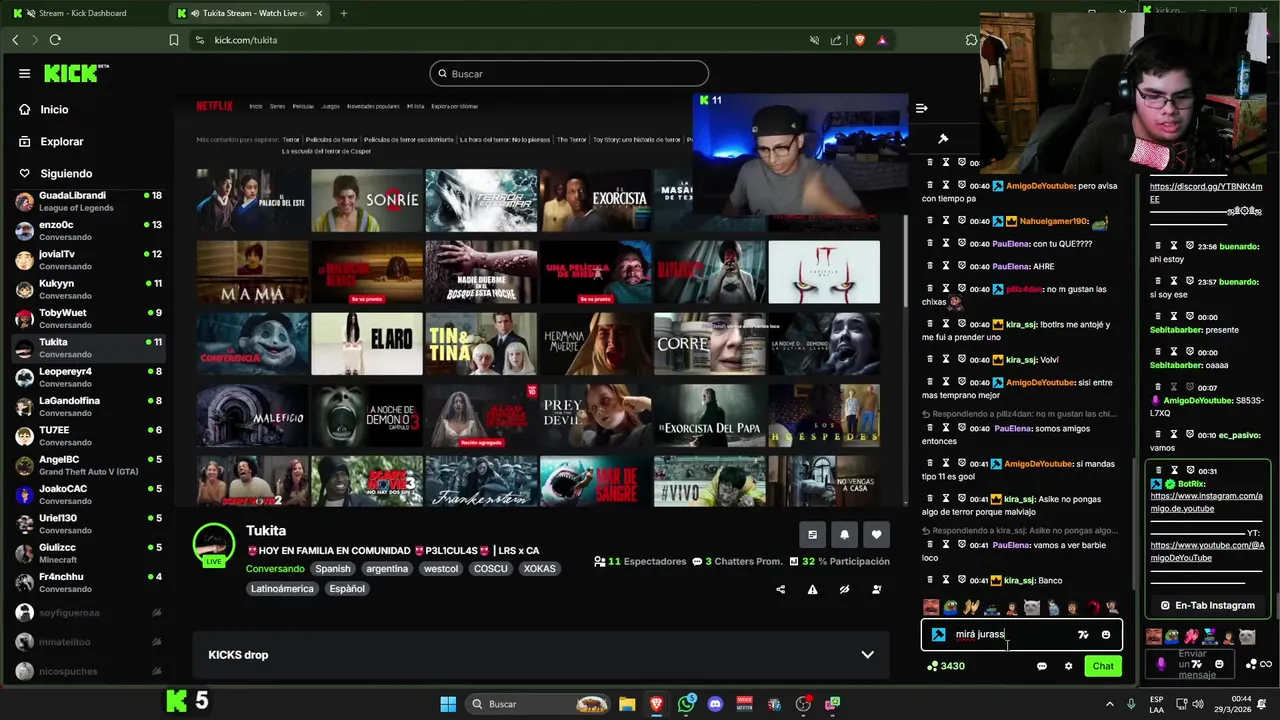Click the Buscar search field on Kick

click(x=569, y=74)
